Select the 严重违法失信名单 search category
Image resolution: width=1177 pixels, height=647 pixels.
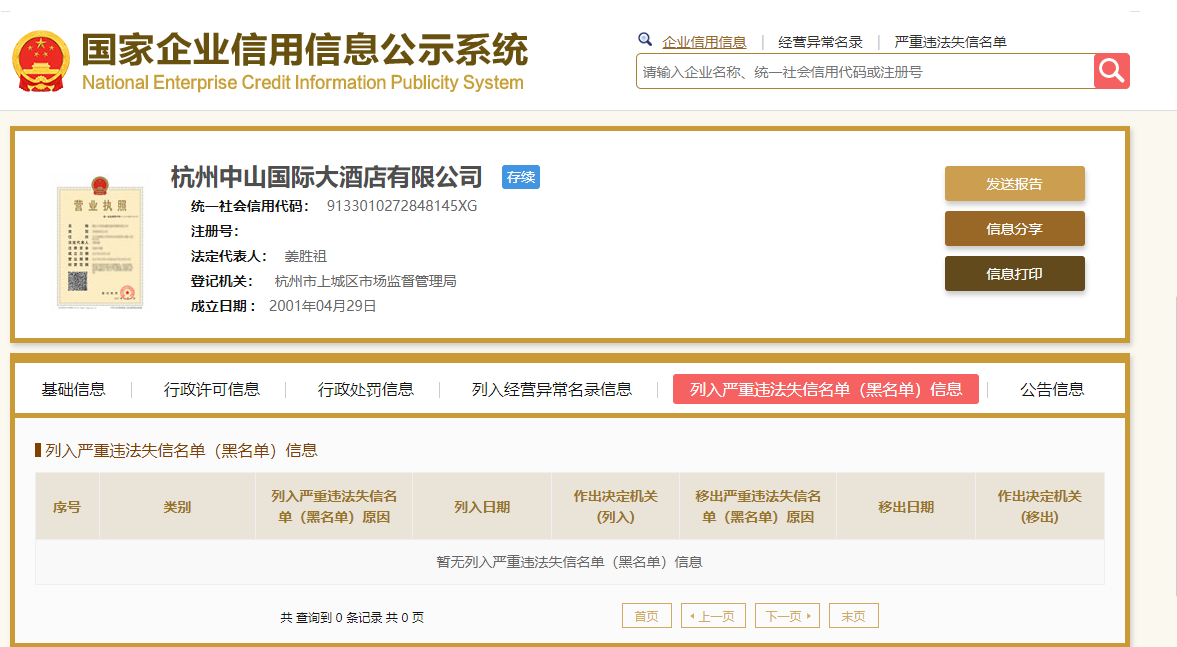(x=950, y=42)
